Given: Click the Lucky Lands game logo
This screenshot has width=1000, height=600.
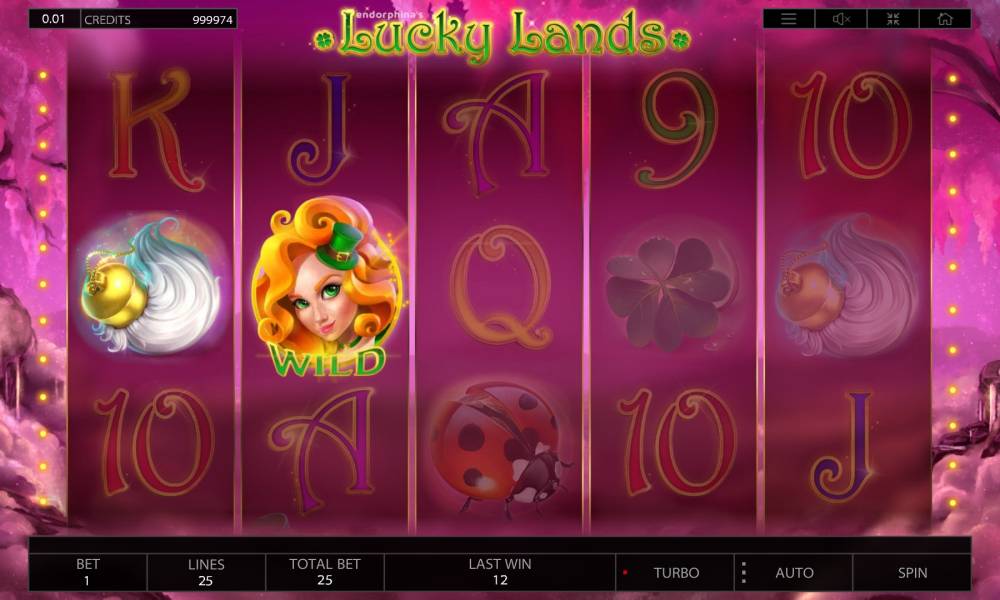Looking at the screenshot, I should [501, 33].
